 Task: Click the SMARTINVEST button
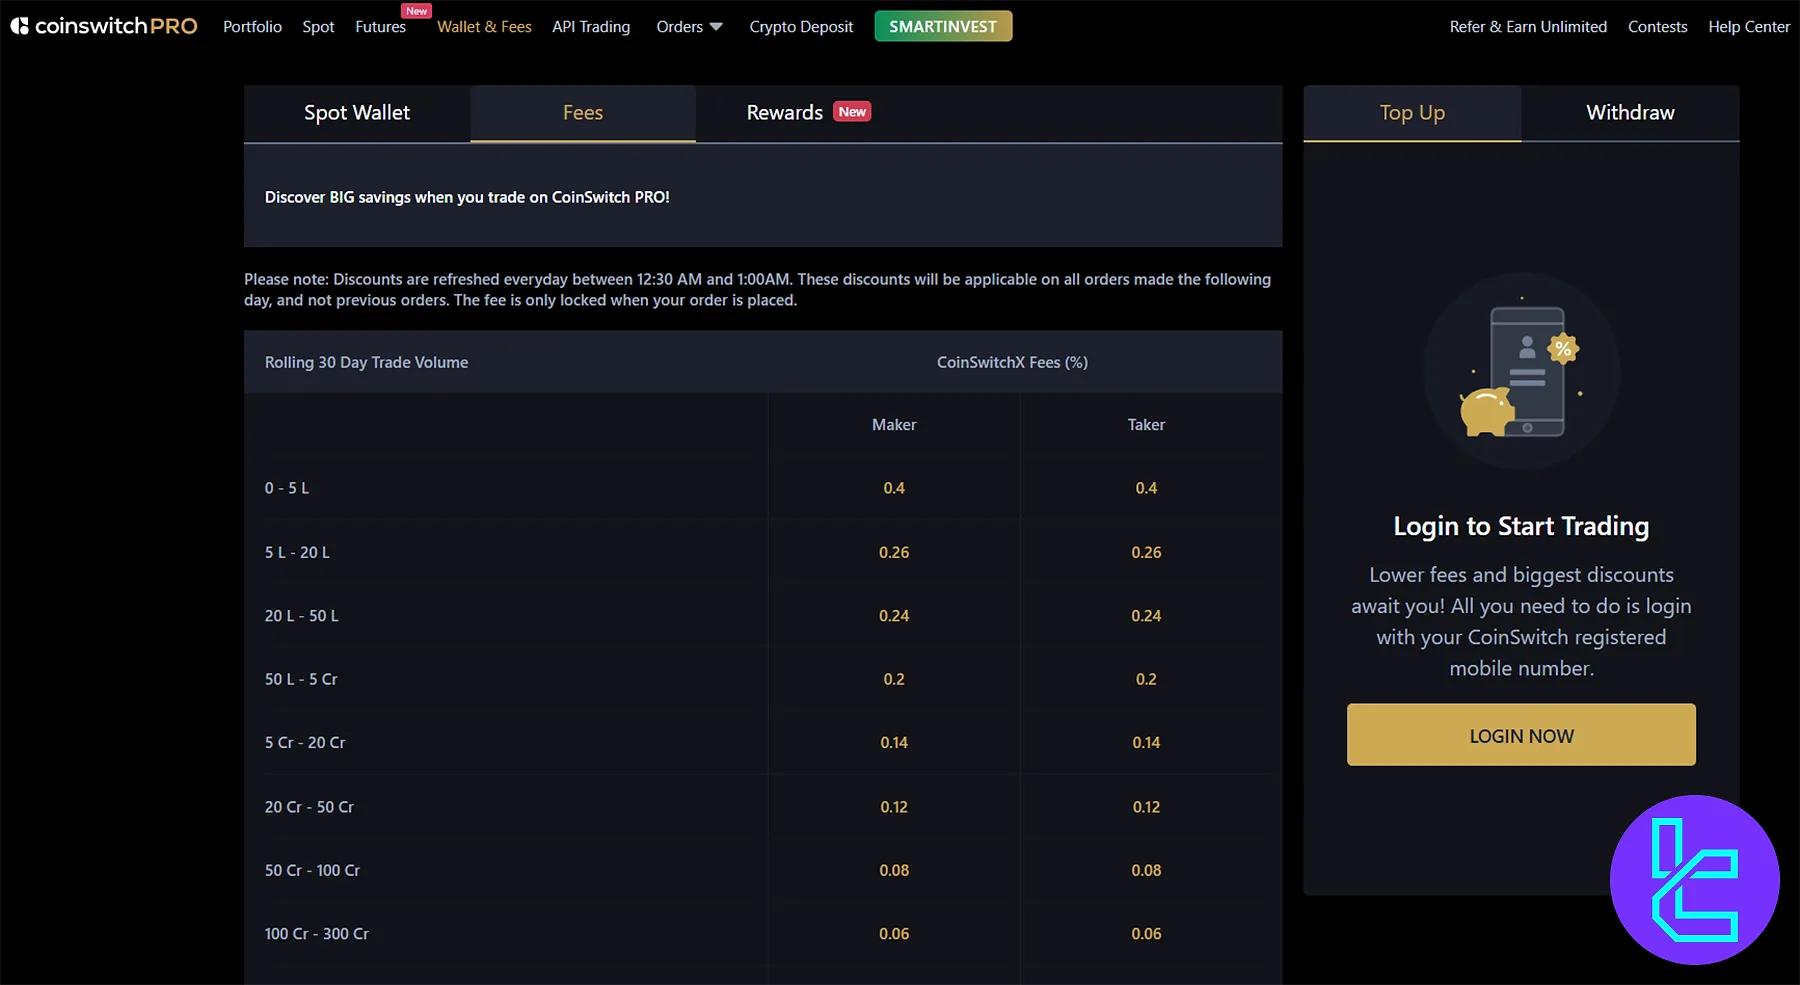[943, 26]
